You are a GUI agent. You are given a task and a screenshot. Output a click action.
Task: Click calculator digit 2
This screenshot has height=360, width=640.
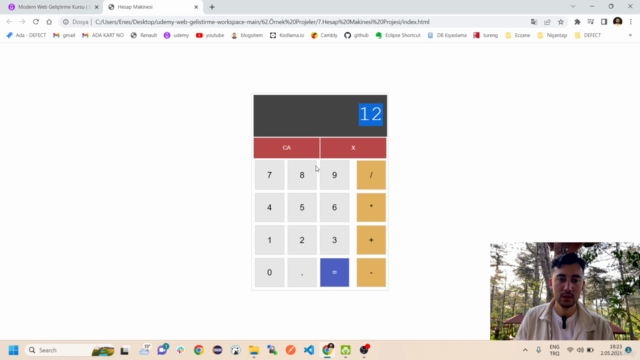point(302,240)
